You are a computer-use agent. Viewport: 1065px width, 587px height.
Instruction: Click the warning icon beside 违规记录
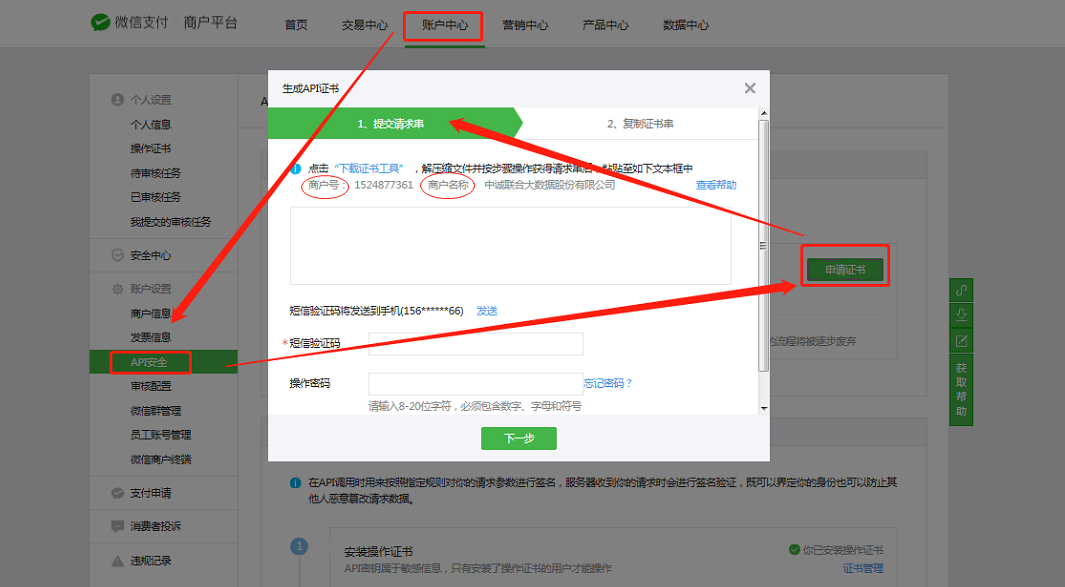(117, 559)
